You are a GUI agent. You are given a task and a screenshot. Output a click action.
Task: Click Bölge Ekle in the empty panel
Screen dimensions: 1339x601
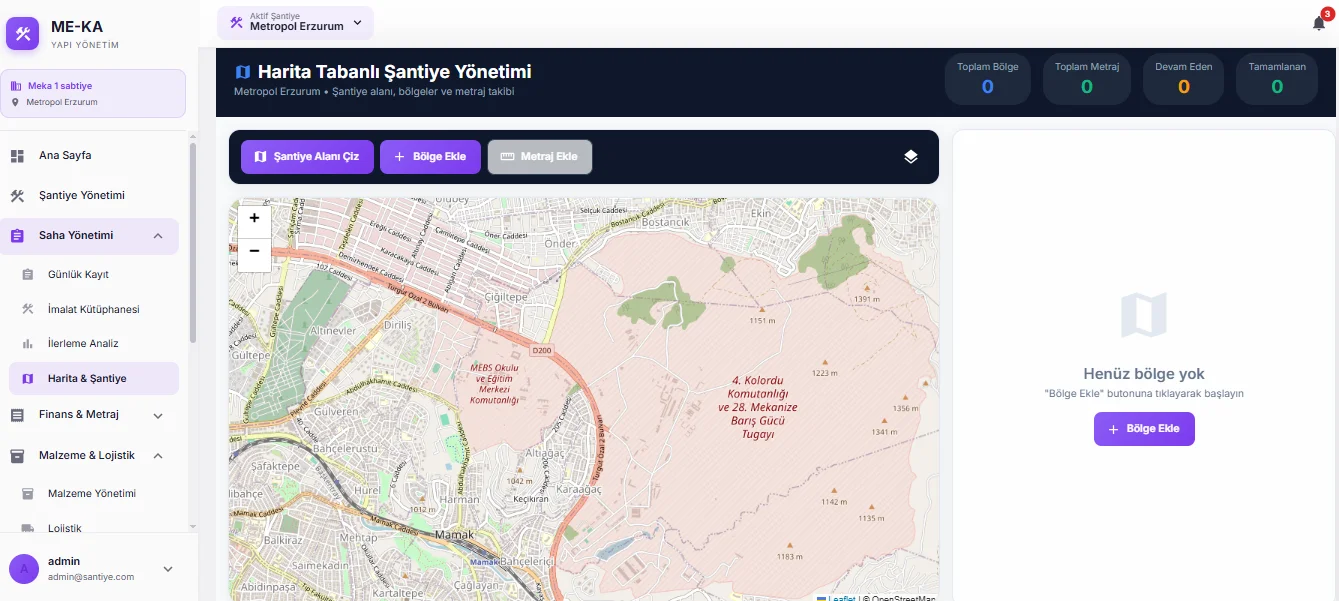pos(1144,429)
